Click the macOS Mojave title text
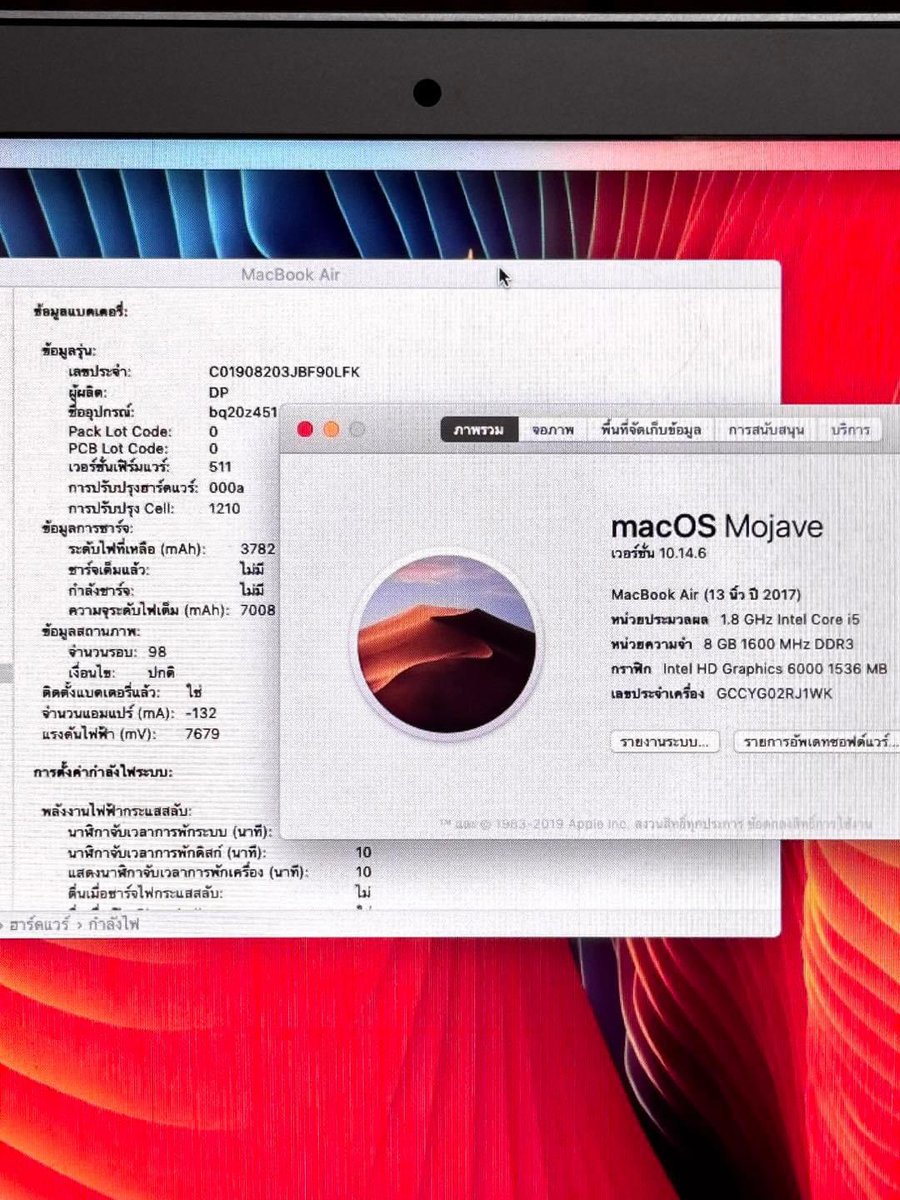900x1200 pixels. (717, 526)
